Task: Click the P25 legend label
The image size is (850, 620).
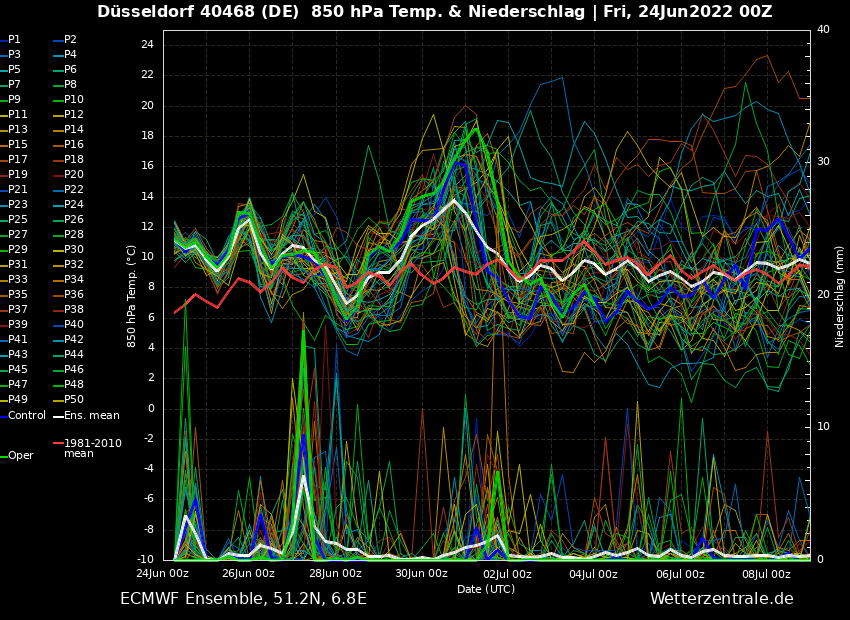Action: point(18,220)
